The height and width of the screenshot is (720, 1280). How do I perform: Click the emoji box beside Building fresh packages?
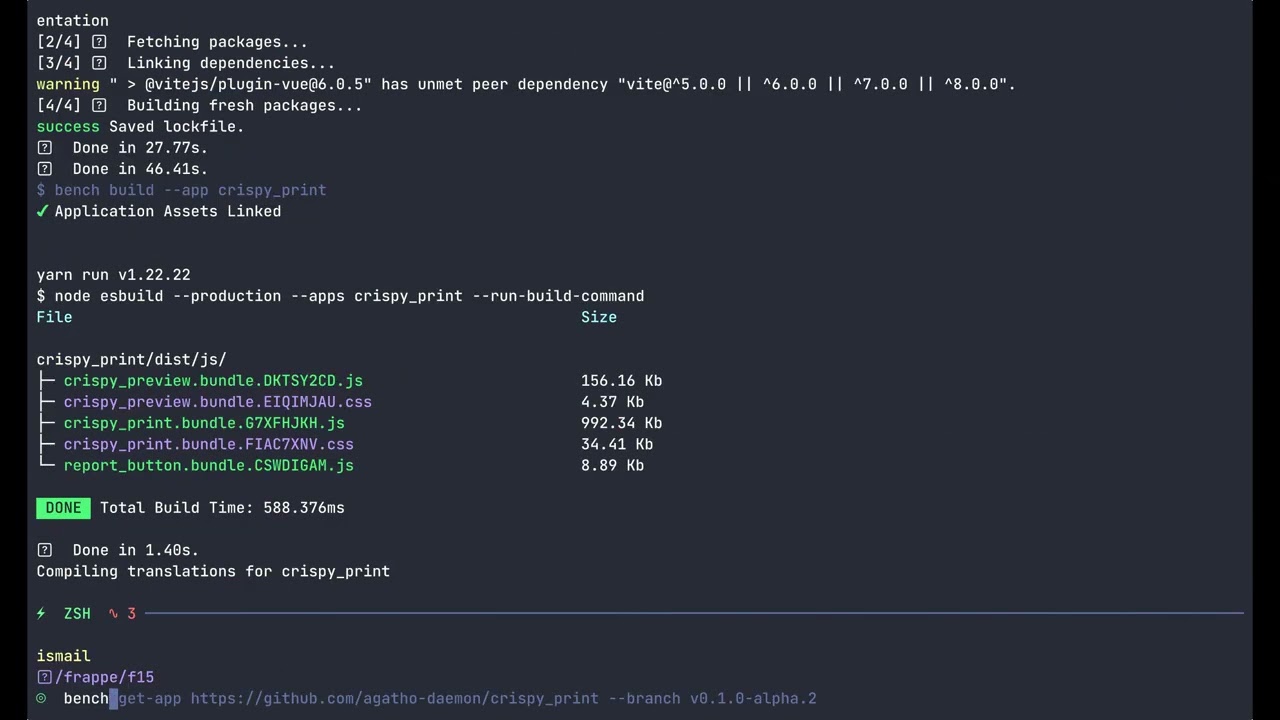[99, 105]
